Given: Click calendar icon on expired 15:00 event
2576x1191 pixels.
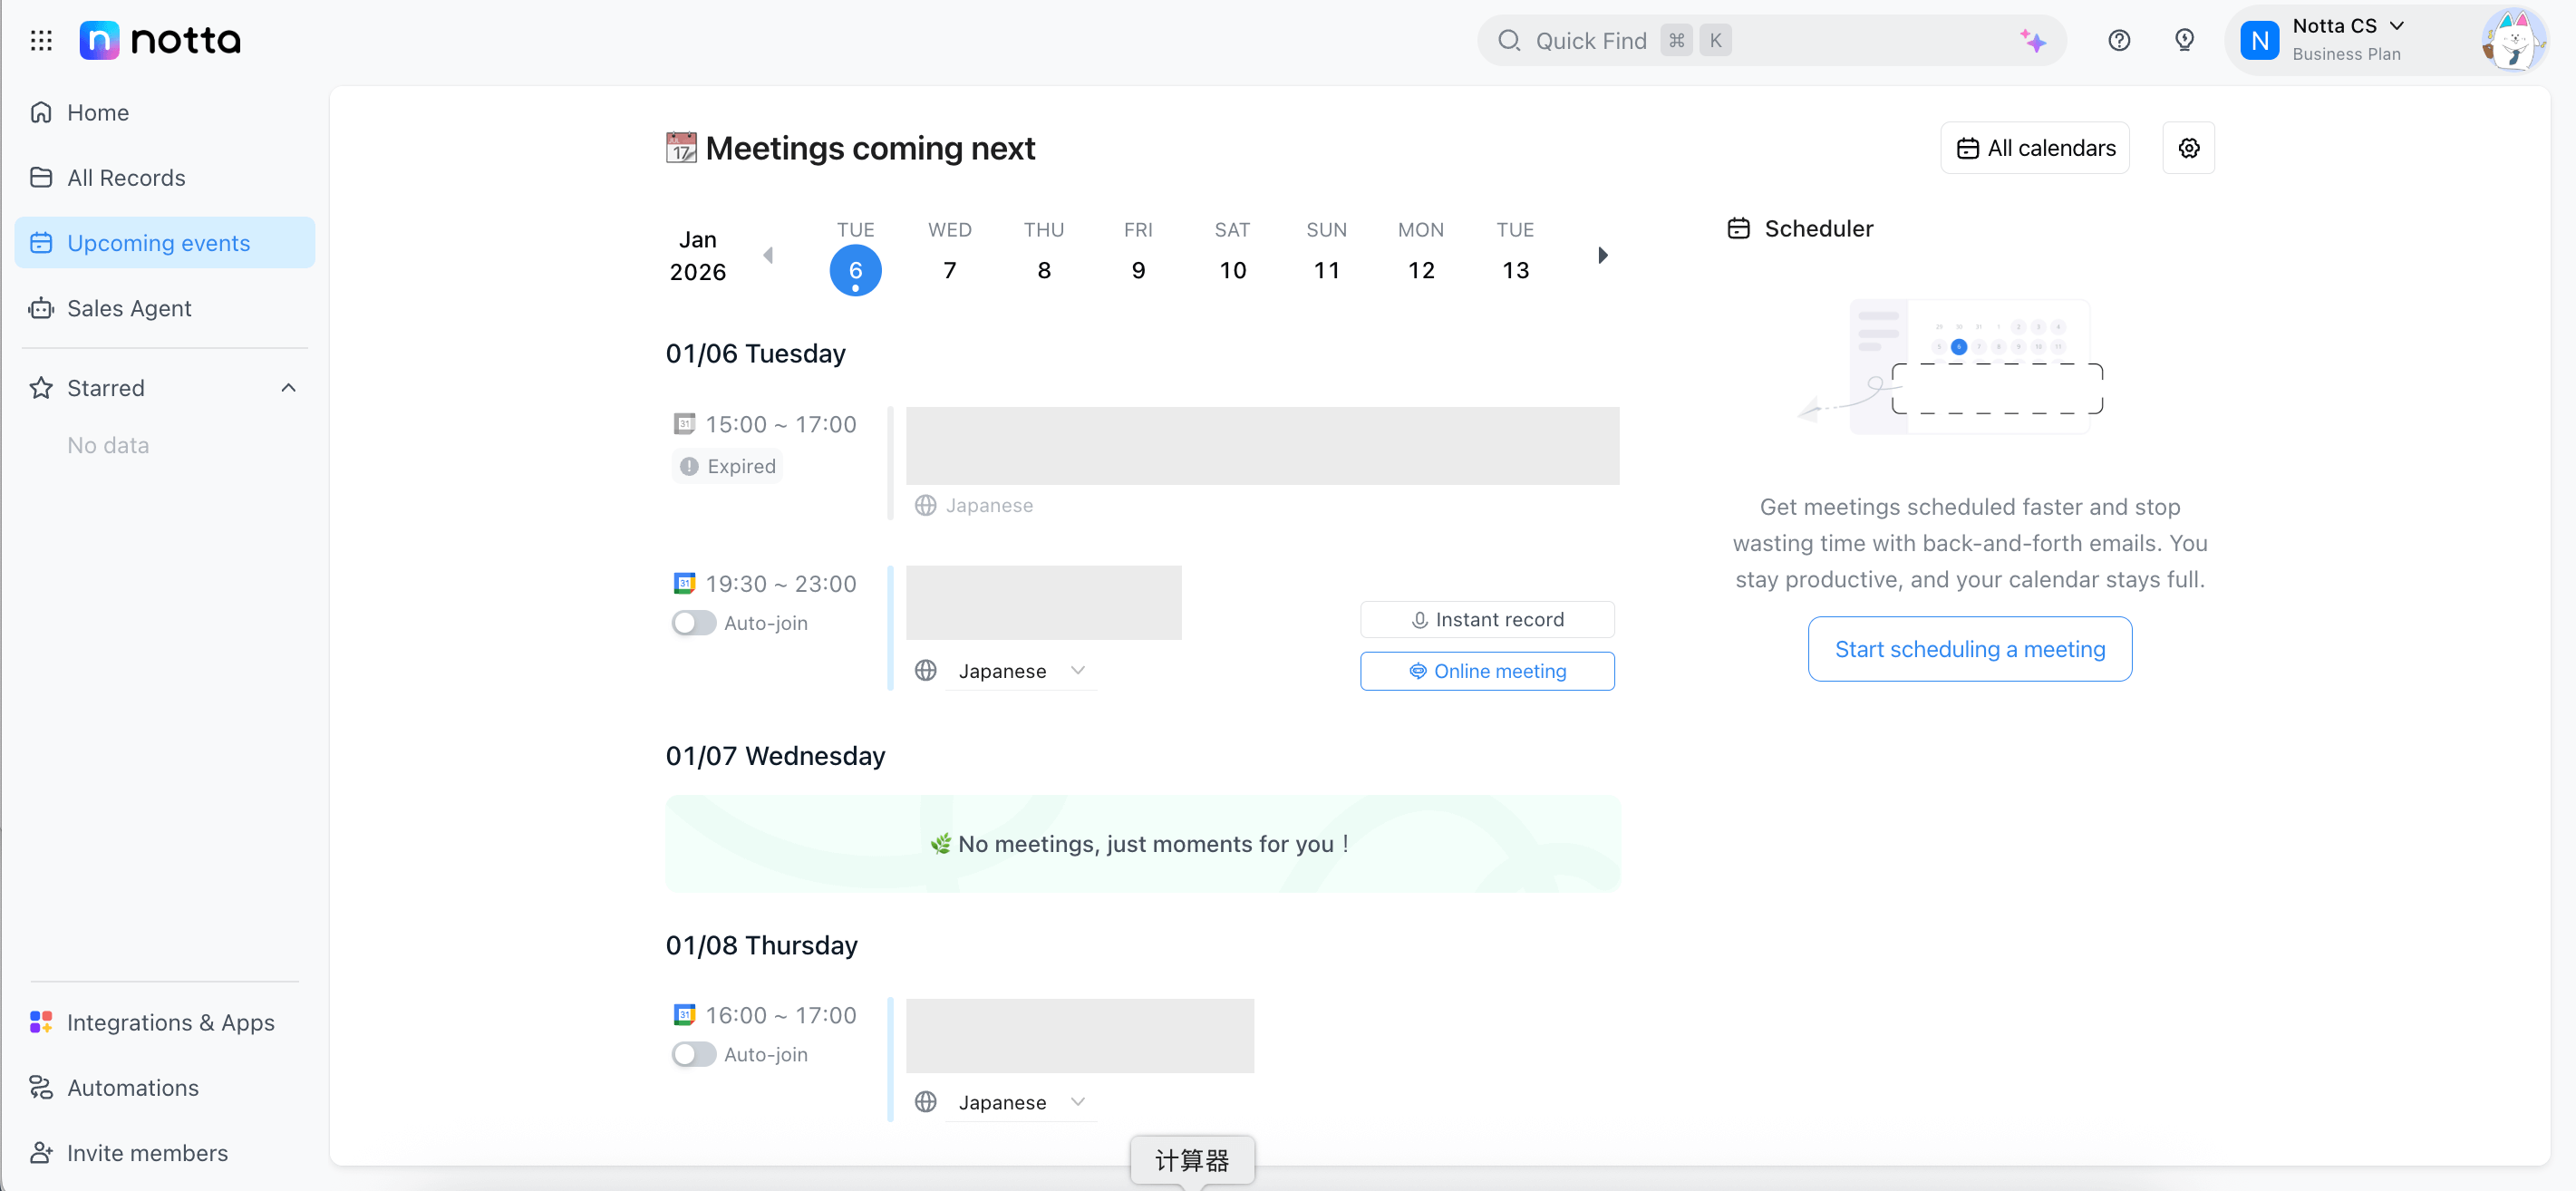Looking at the screenshot, I should pos(684,424).
